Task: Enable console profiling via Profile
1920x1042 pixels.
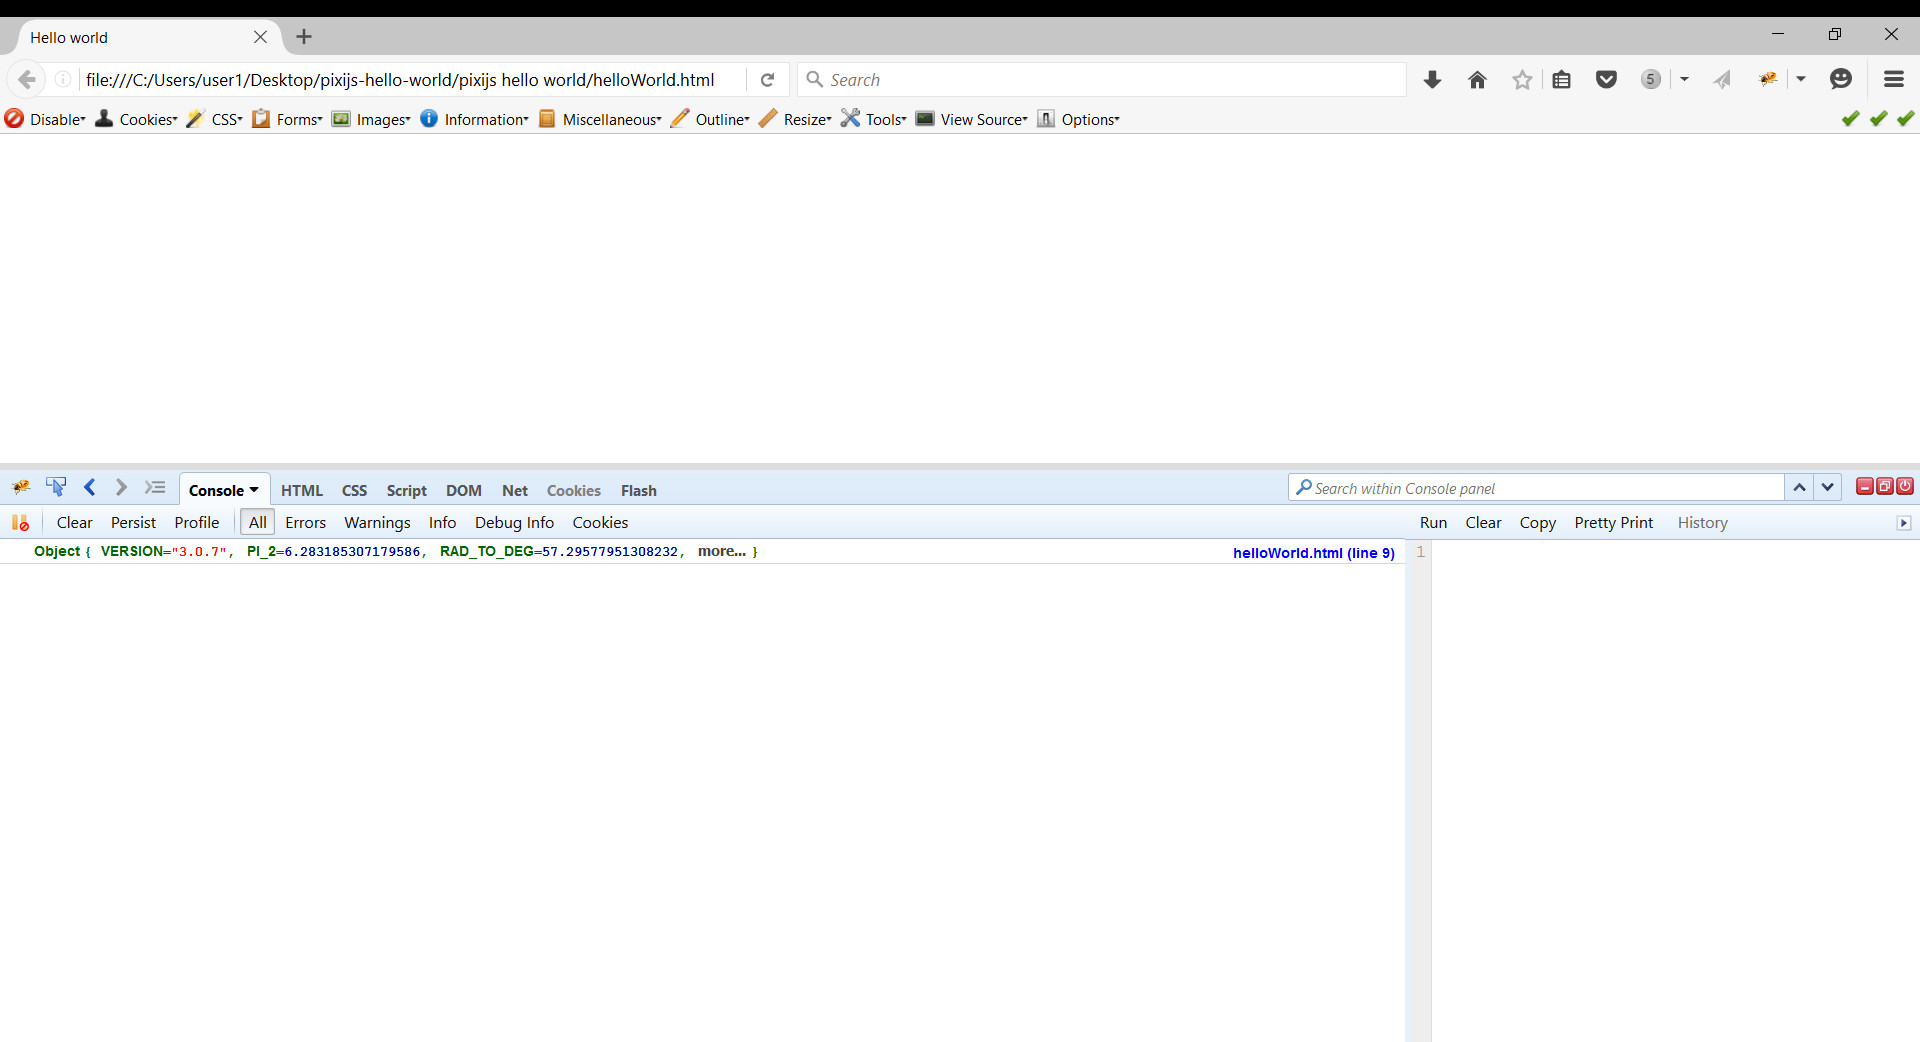Action: [x=196, y=522]
